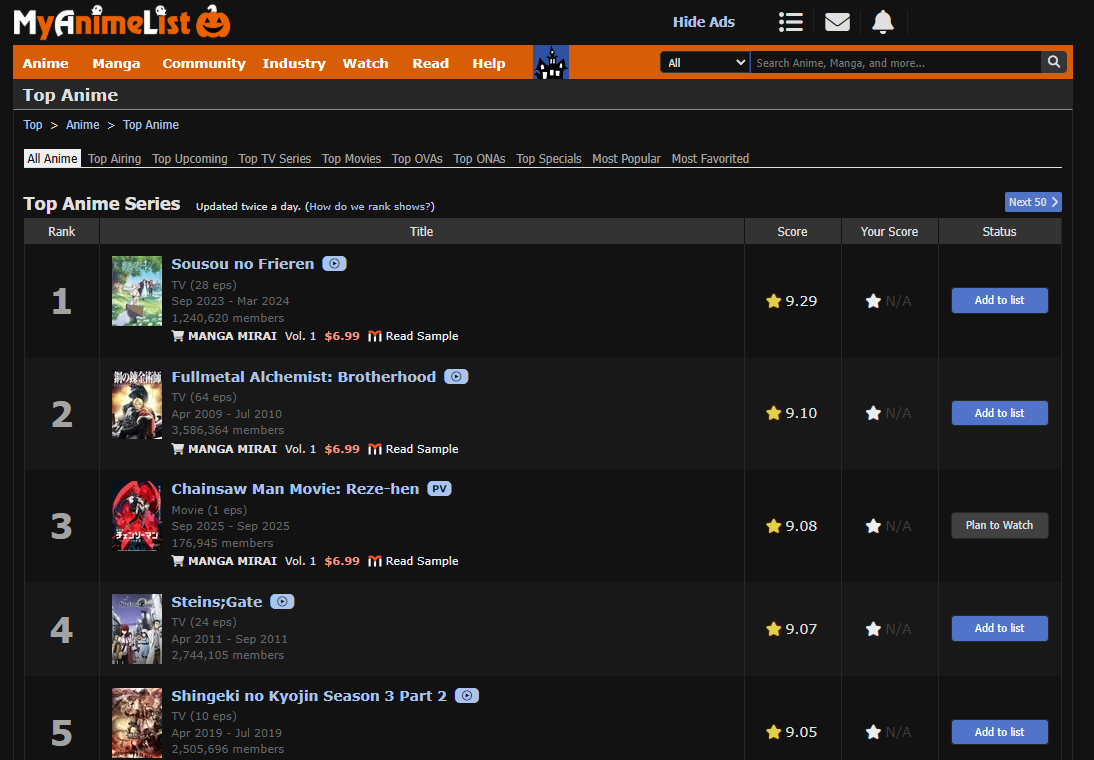
Task: Open the Help menu
Action: point(488,63)
